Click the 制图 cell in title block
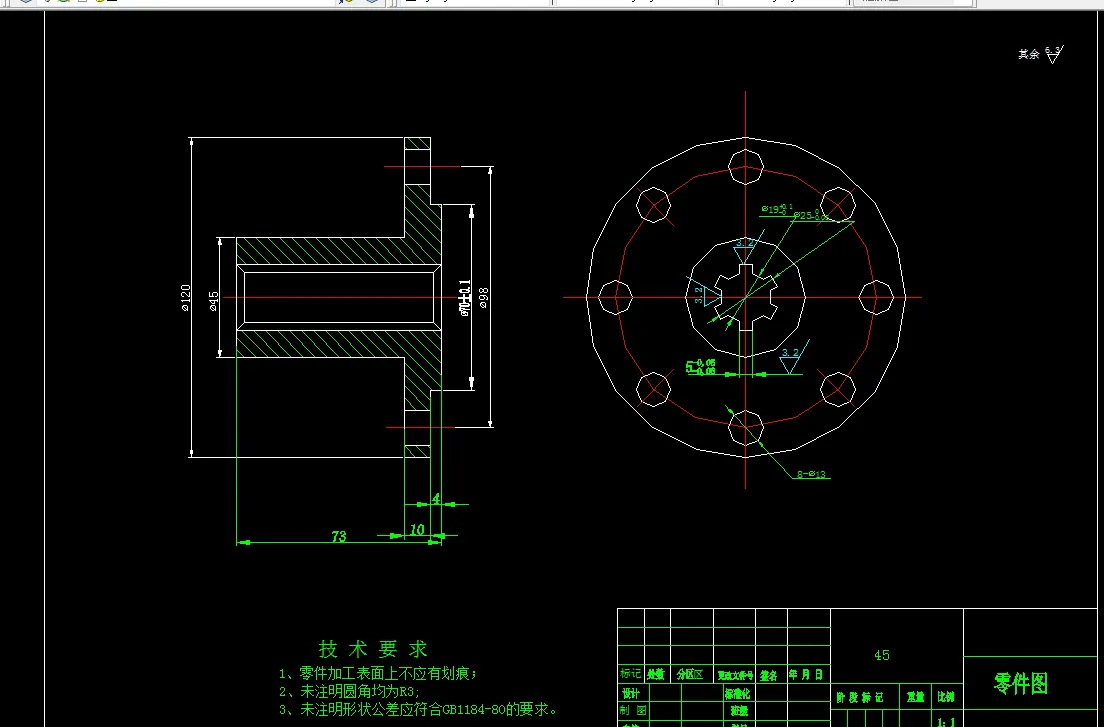Screen dimensions: 1104x727 [631, 711]
